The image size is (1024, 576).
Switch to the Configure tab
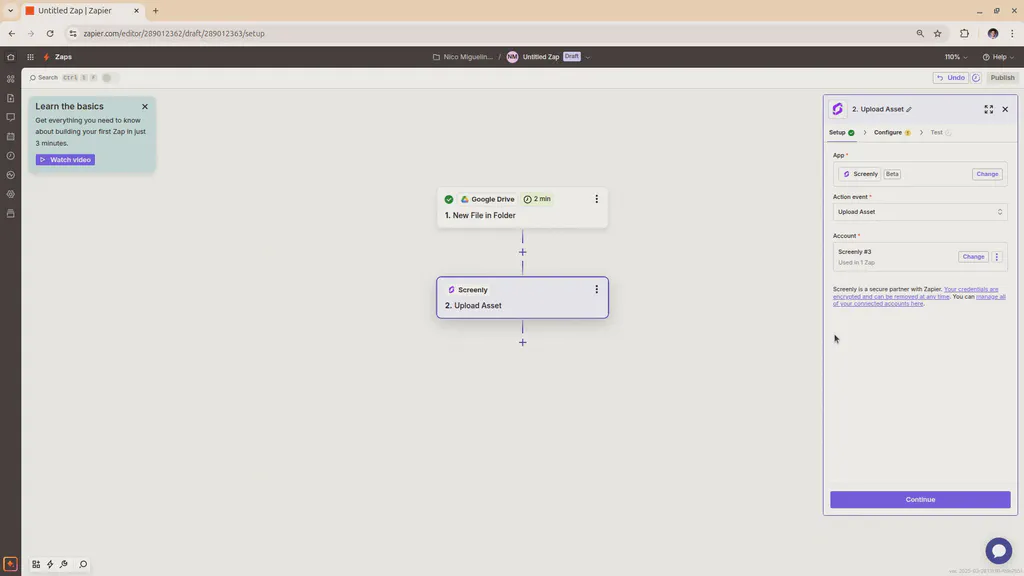pyautogui.click(x=889, y=132)
